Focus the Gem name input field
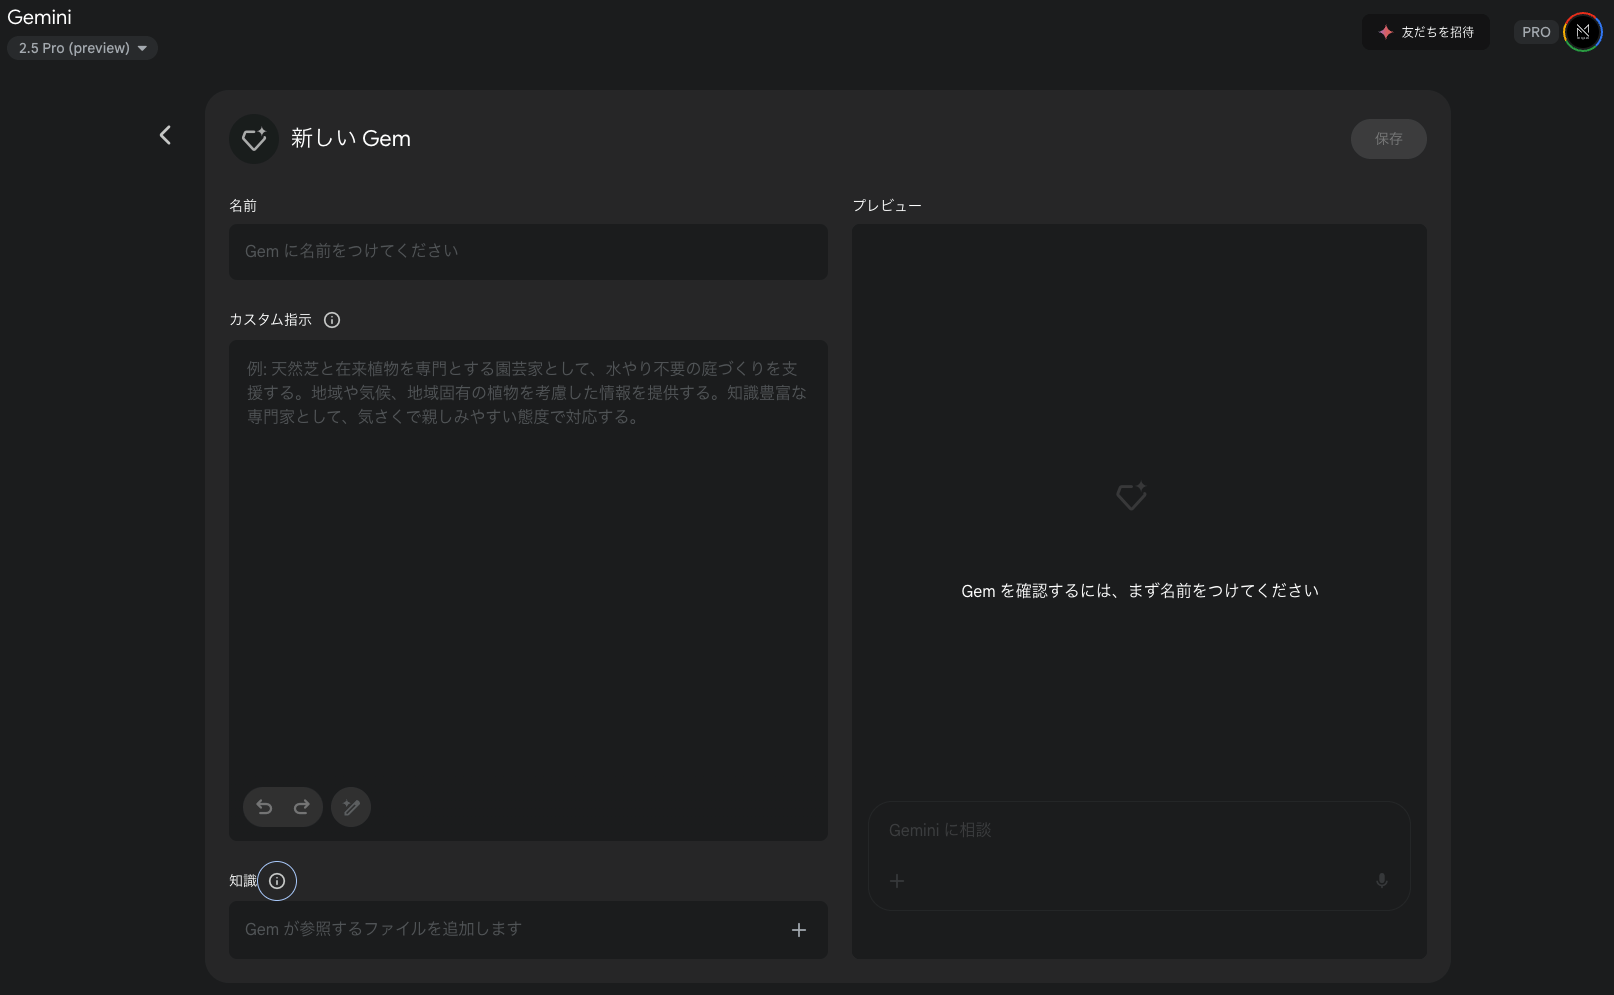The width and height of the screenshot is (1614, 995). coord(528,252)
